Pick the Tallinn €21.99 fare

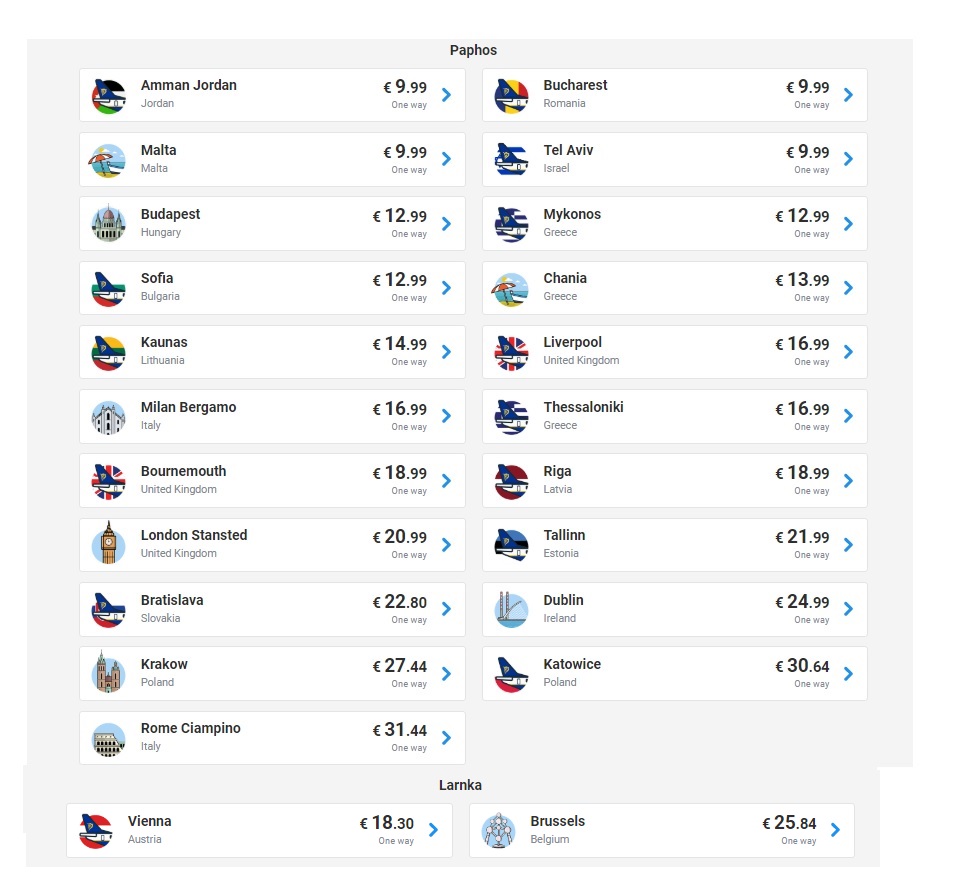[802, 537]
